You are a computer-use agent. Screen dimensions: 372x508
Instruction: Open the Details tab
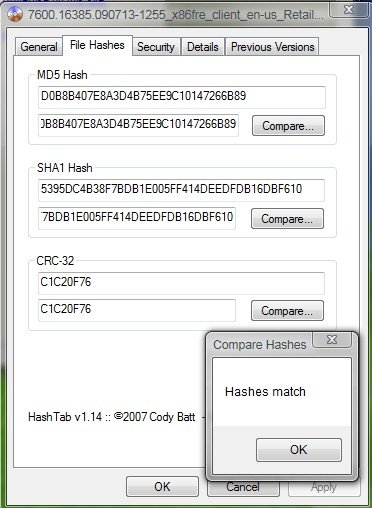pos(203,47)
